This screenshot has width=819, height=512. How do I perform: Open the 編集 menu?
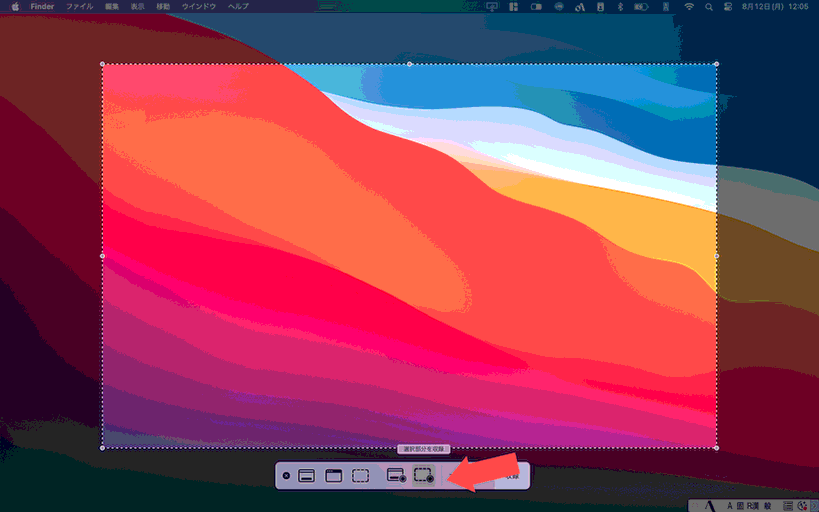[x=112, y=6]
